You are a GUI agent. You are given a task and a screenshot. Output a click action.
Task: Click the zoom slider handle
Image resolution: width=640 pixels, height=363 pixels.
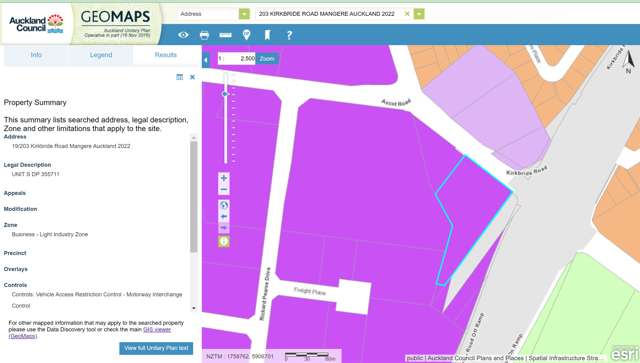click(x=225, y=94)
